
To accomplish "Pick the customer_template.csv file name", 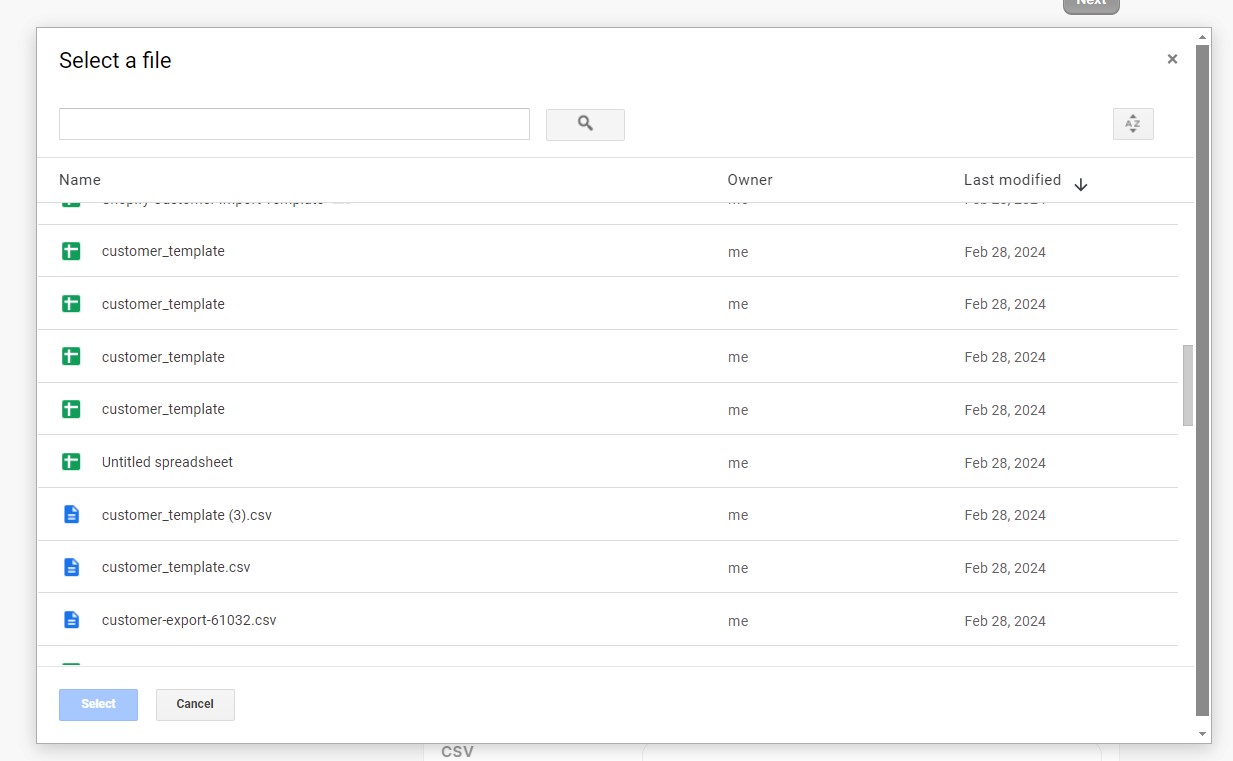I will [x=176, y=567].
